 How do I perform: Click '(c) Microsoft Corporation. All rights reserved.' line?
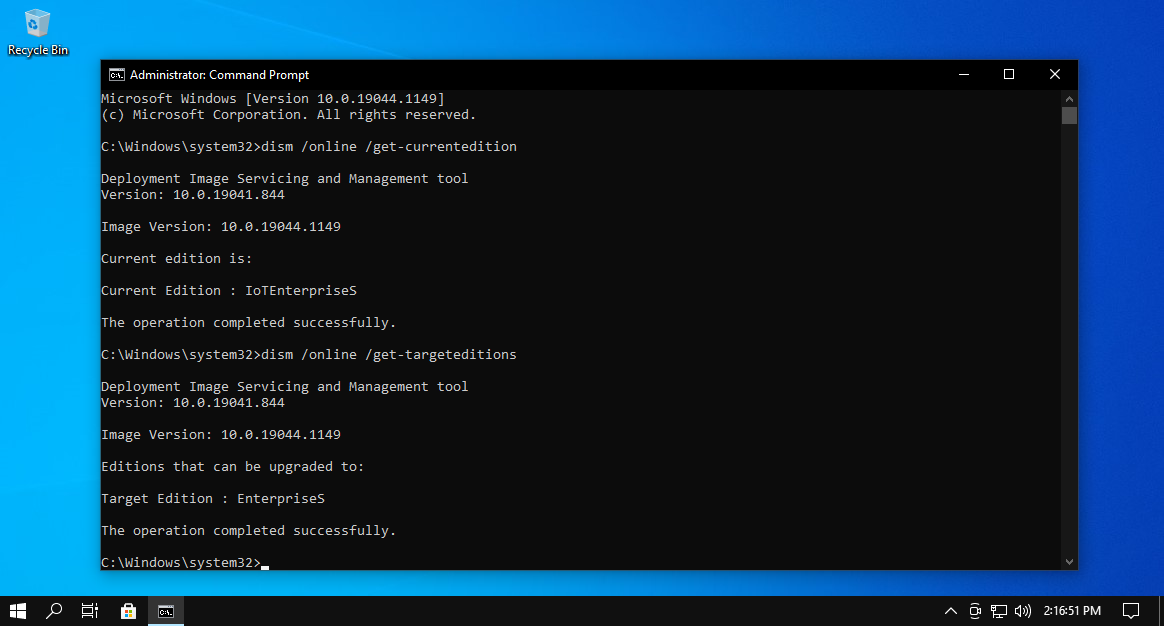tap(289, 114)
